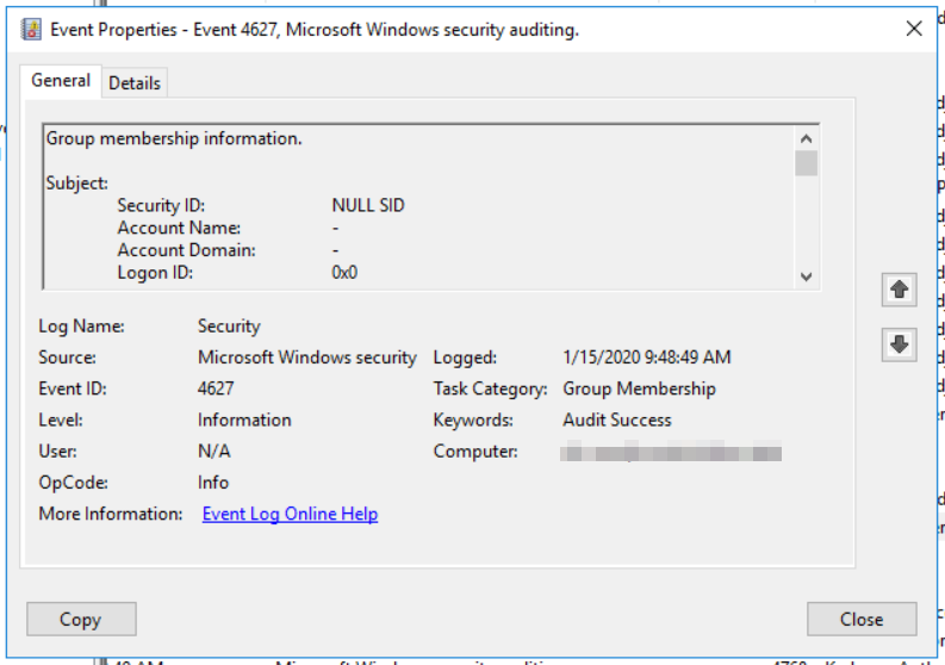Click the blurred Computer name field
This screenshot has height=665, width=945.
coord(671,453)
